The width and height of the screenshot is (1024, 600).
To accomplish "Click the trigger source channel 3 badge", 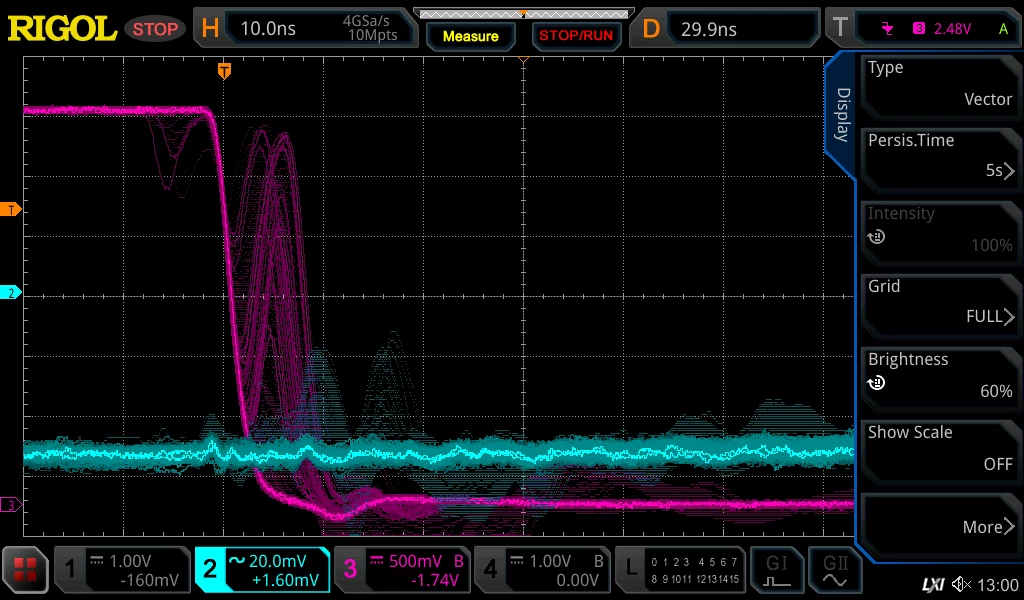I will (918, 28).
